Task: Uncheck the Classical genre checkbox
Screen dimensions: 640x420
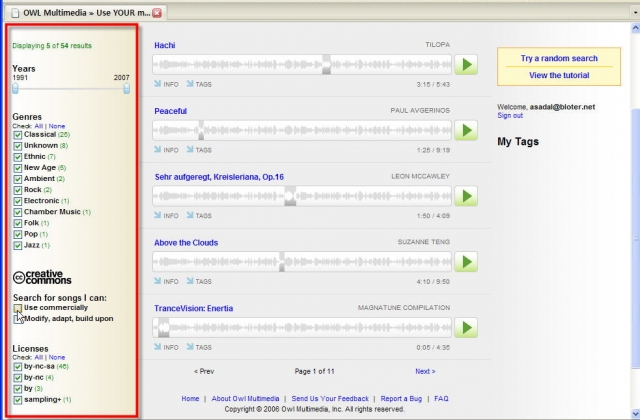Action: coord(18,134)
